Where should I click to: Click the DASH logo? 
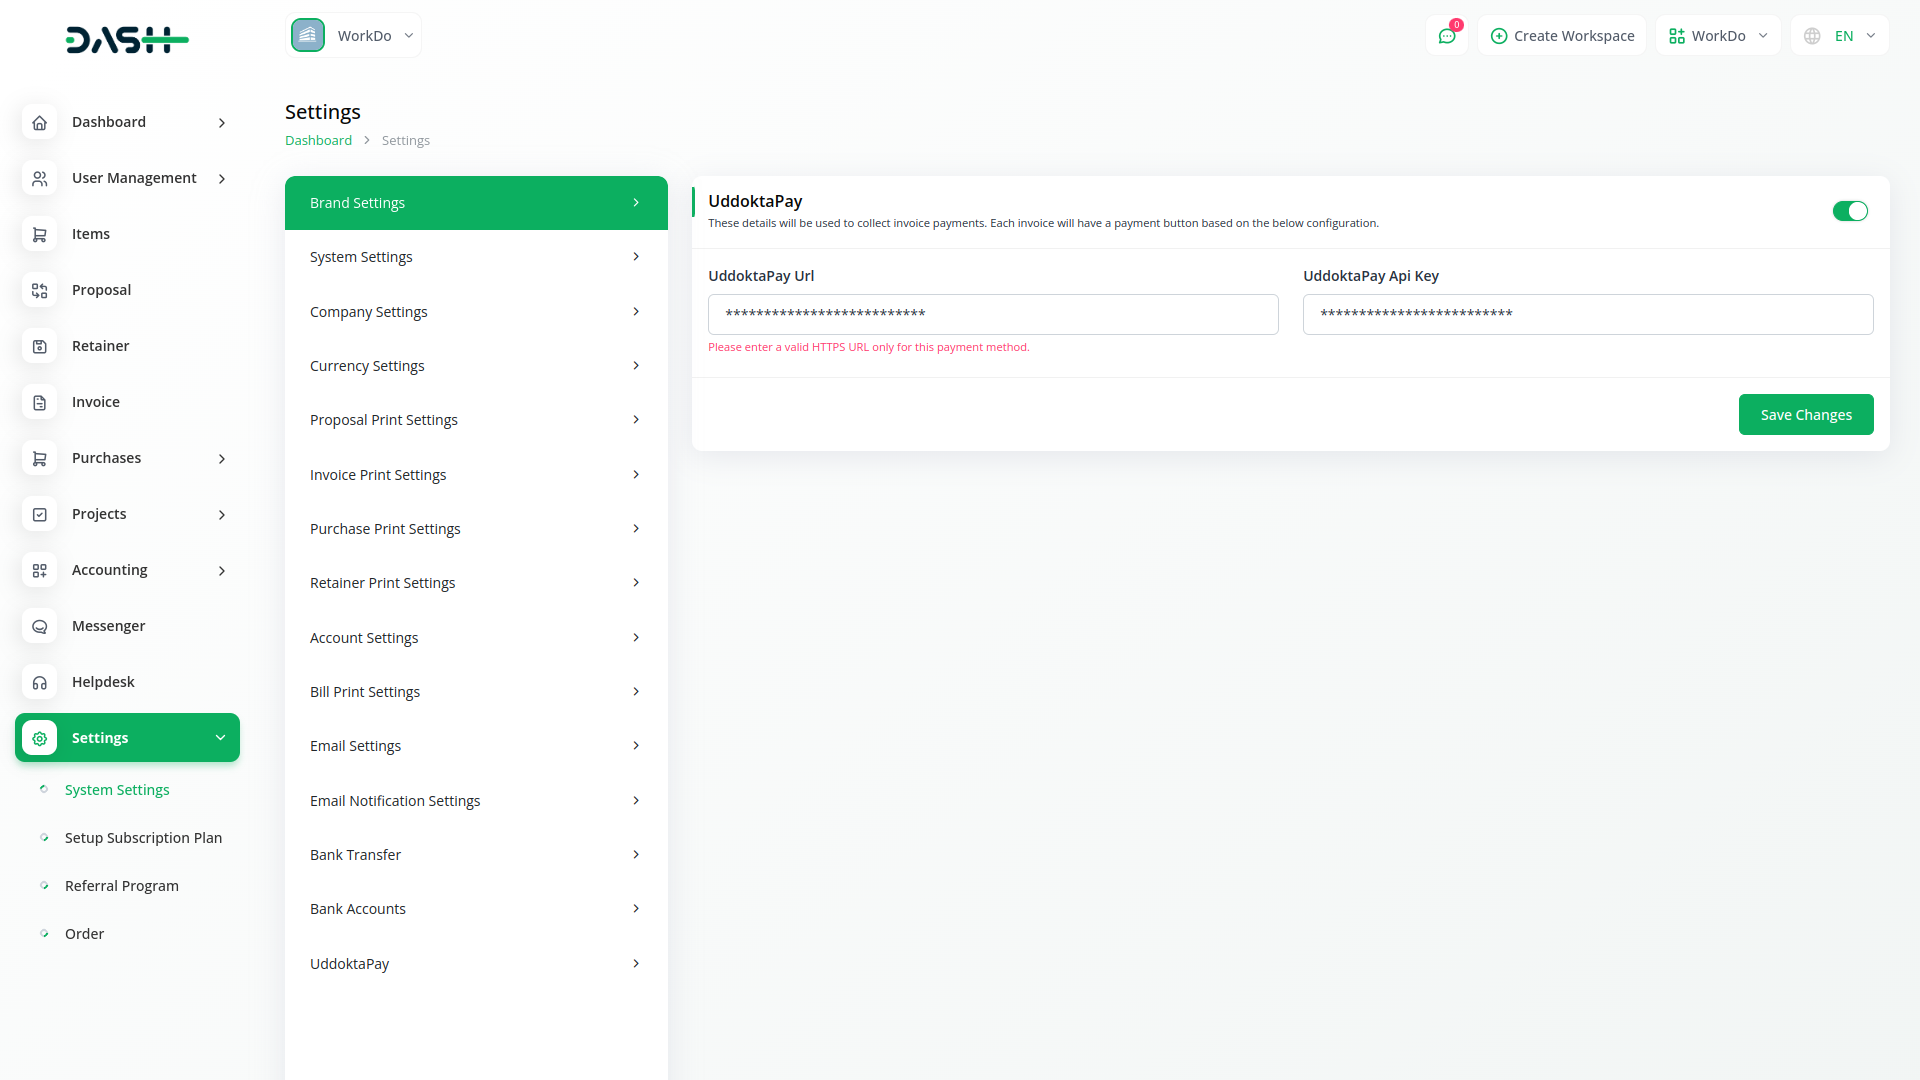tap(127, 40)
